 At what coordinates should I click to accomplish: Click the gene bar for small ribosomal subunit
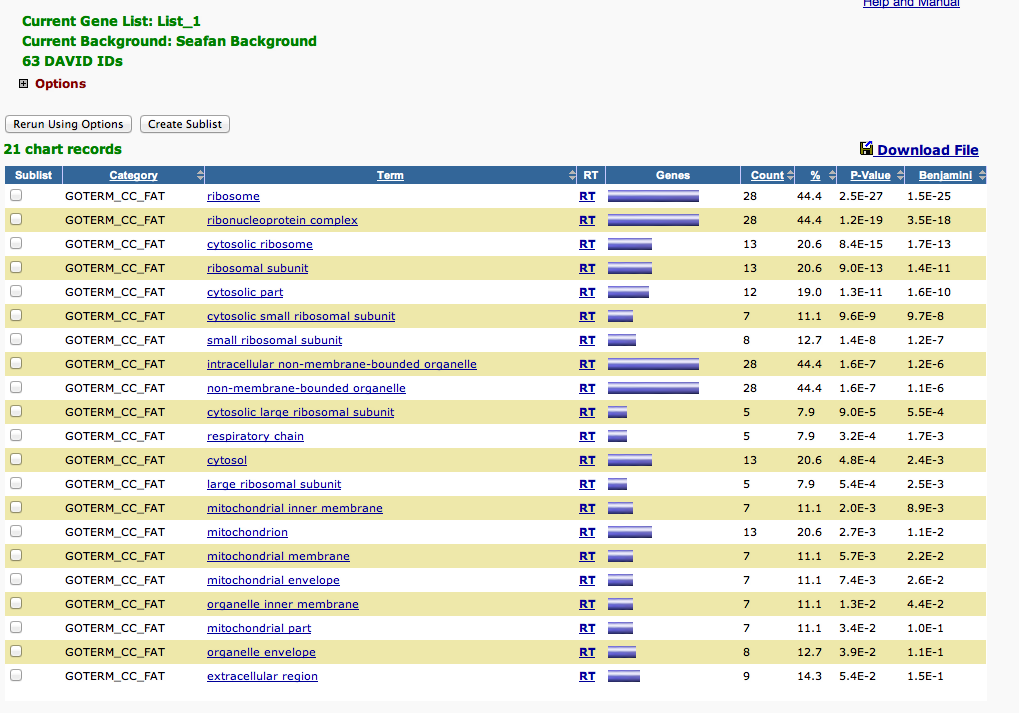tap(622, 340)
